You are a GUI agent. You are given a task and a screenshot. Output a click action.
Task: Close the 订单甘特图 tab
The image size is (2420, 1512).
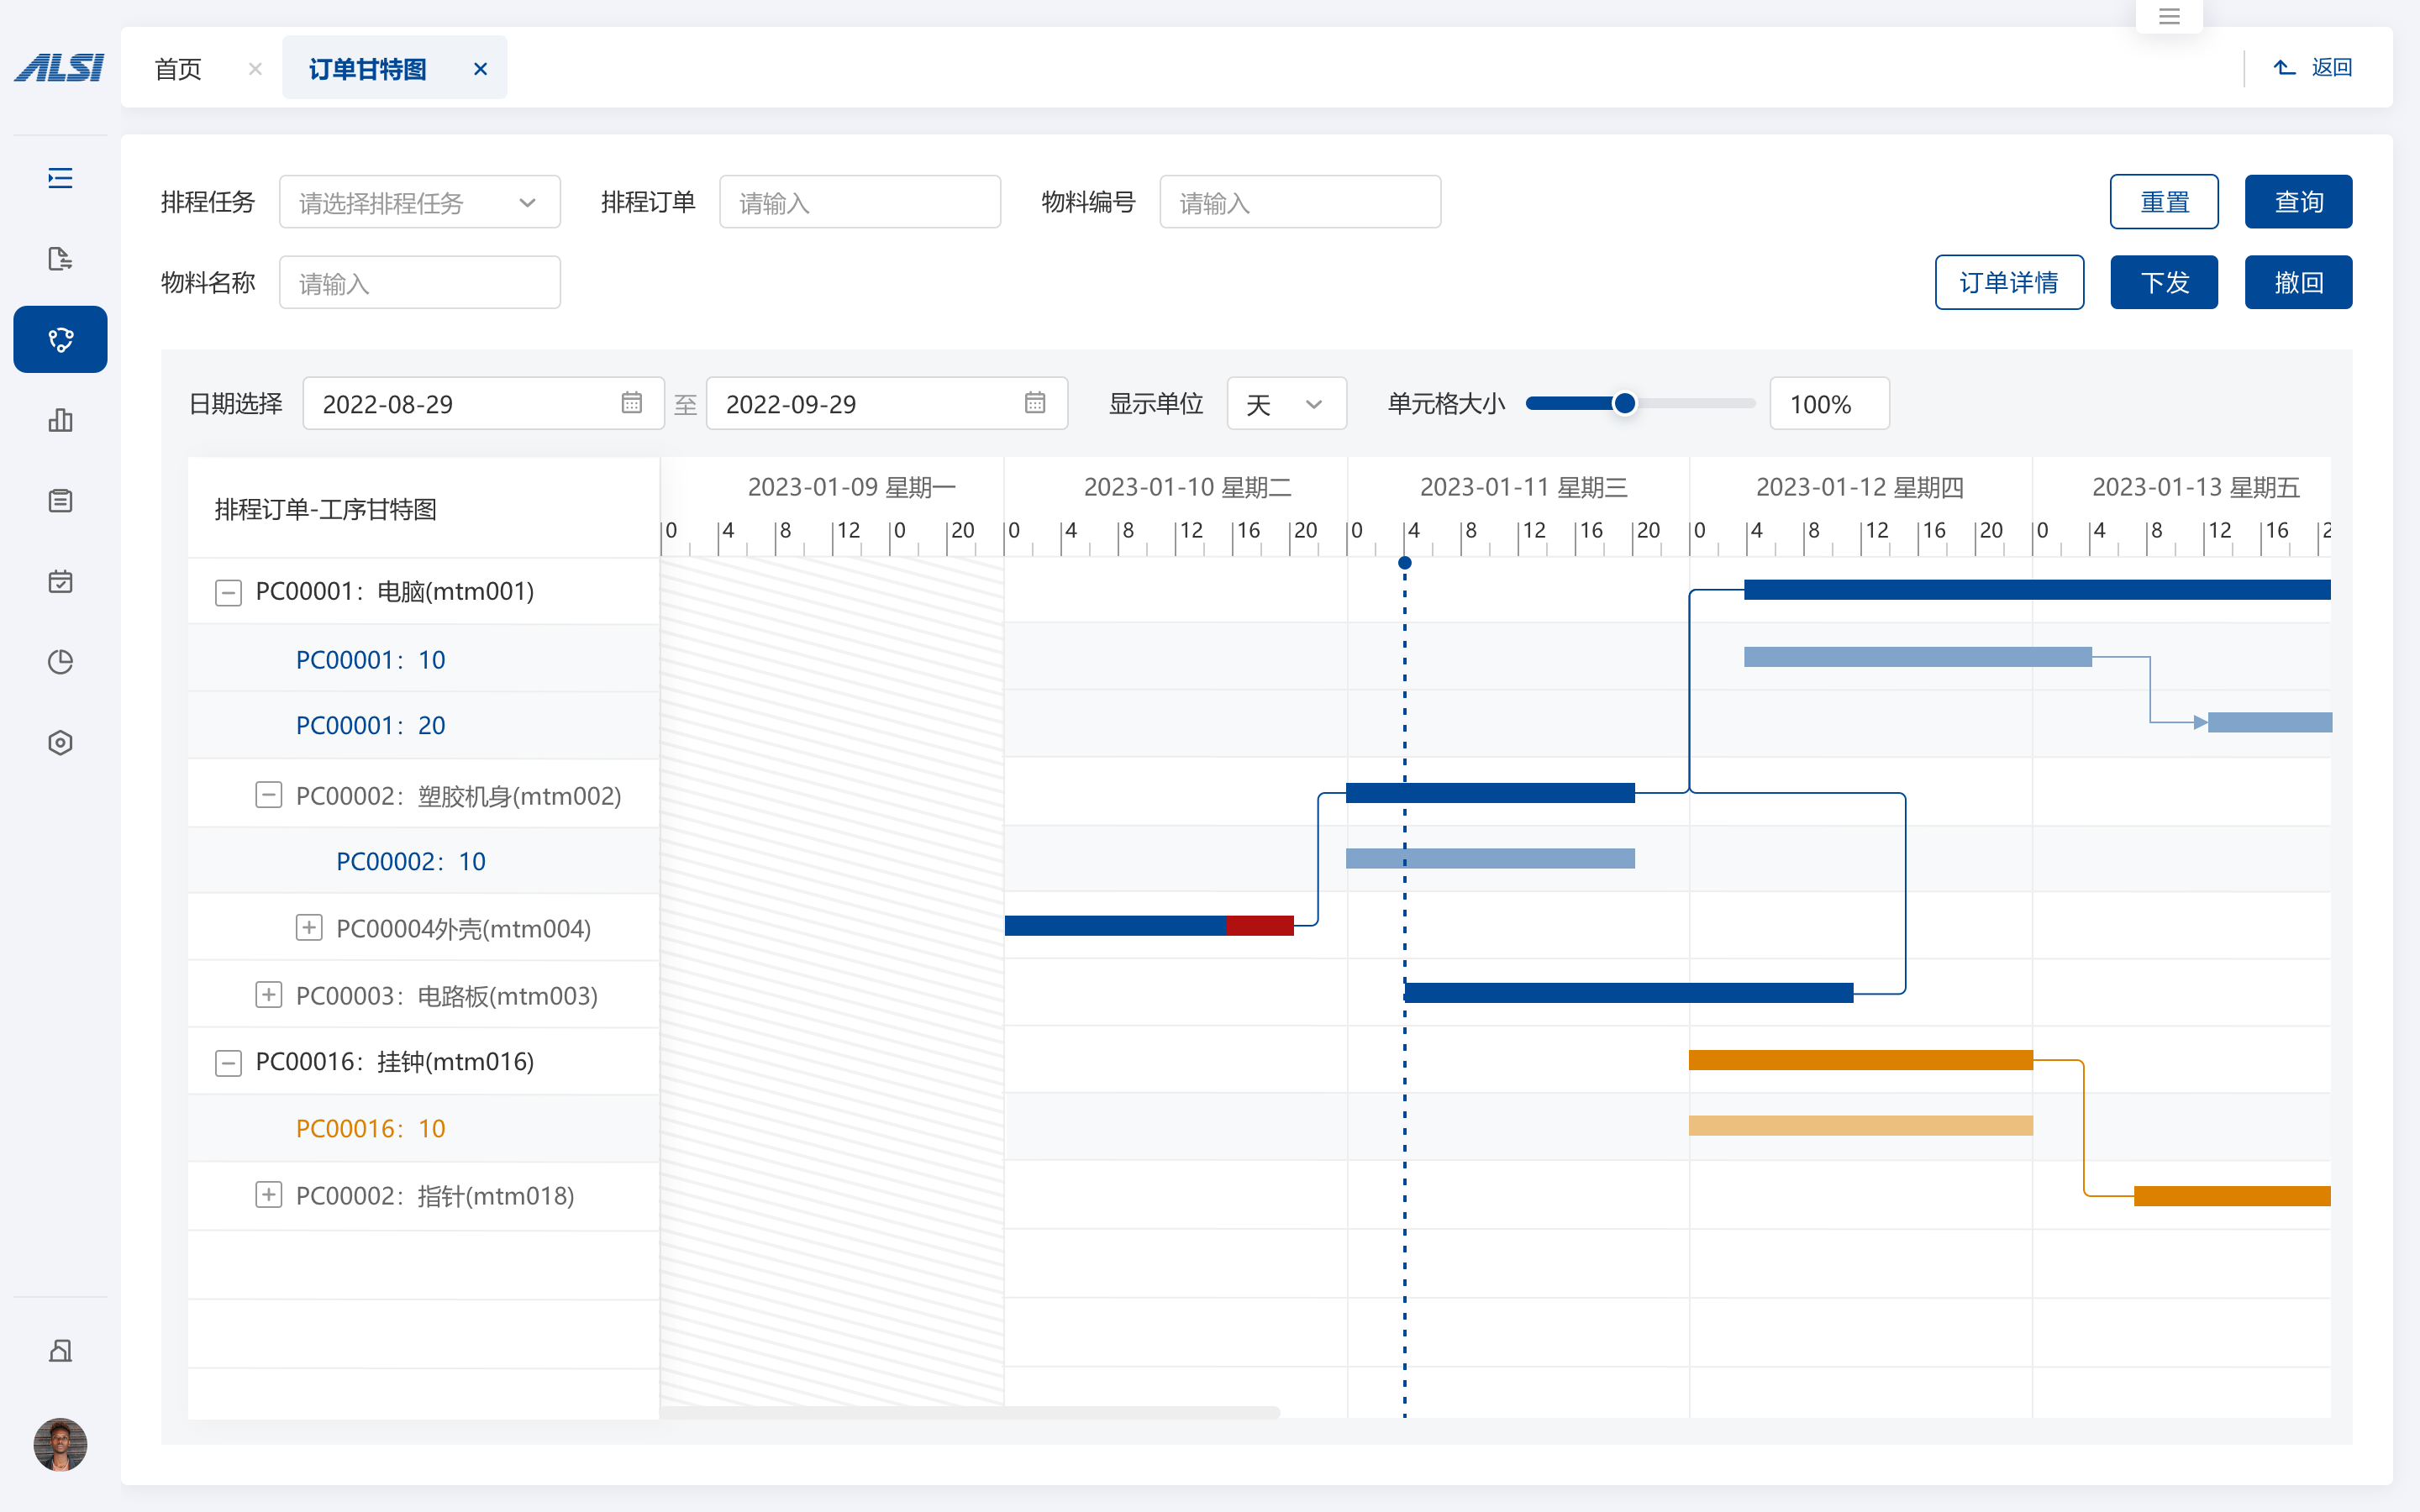(x=480, y=69)
